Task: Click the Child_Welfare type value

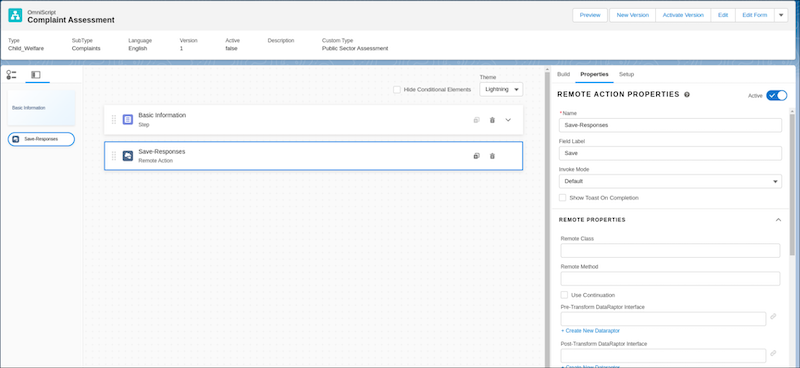Action: [26, 48]
